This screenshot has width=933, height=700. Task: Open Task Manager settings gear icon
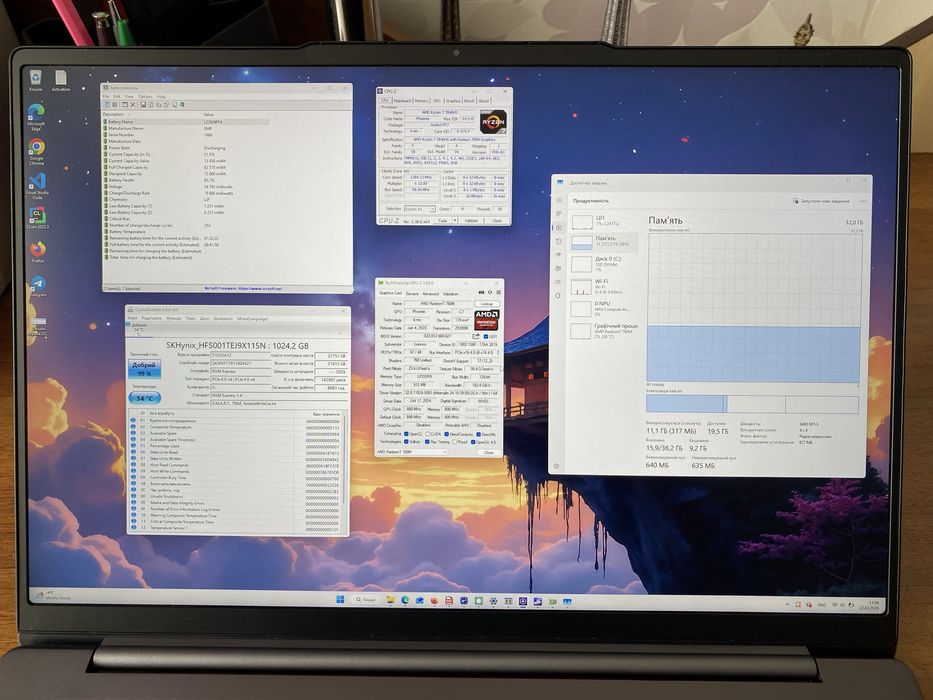[x=557, y=466]
